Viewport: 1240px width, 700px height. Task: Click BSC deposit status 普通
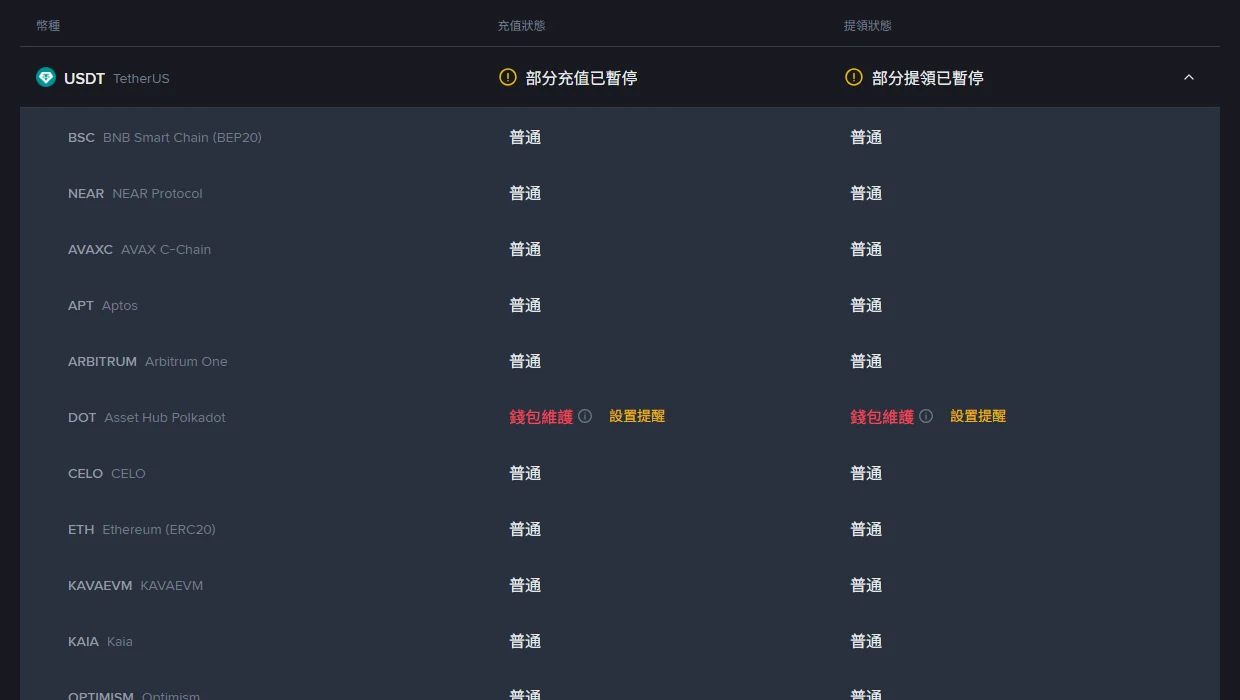click(x=525, y=137)
